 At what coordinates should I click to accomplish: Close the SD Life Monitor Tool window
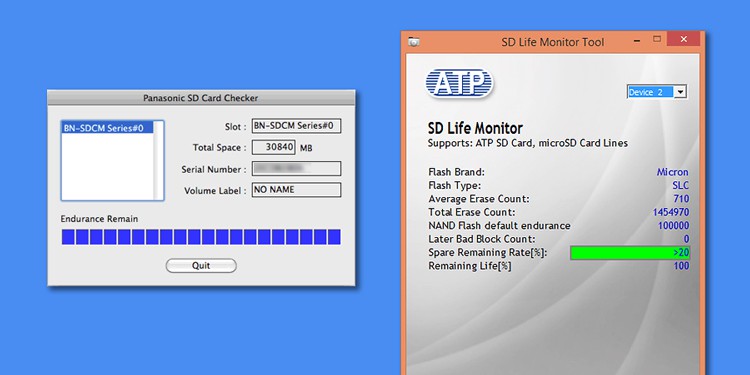[x=684, y=39]
